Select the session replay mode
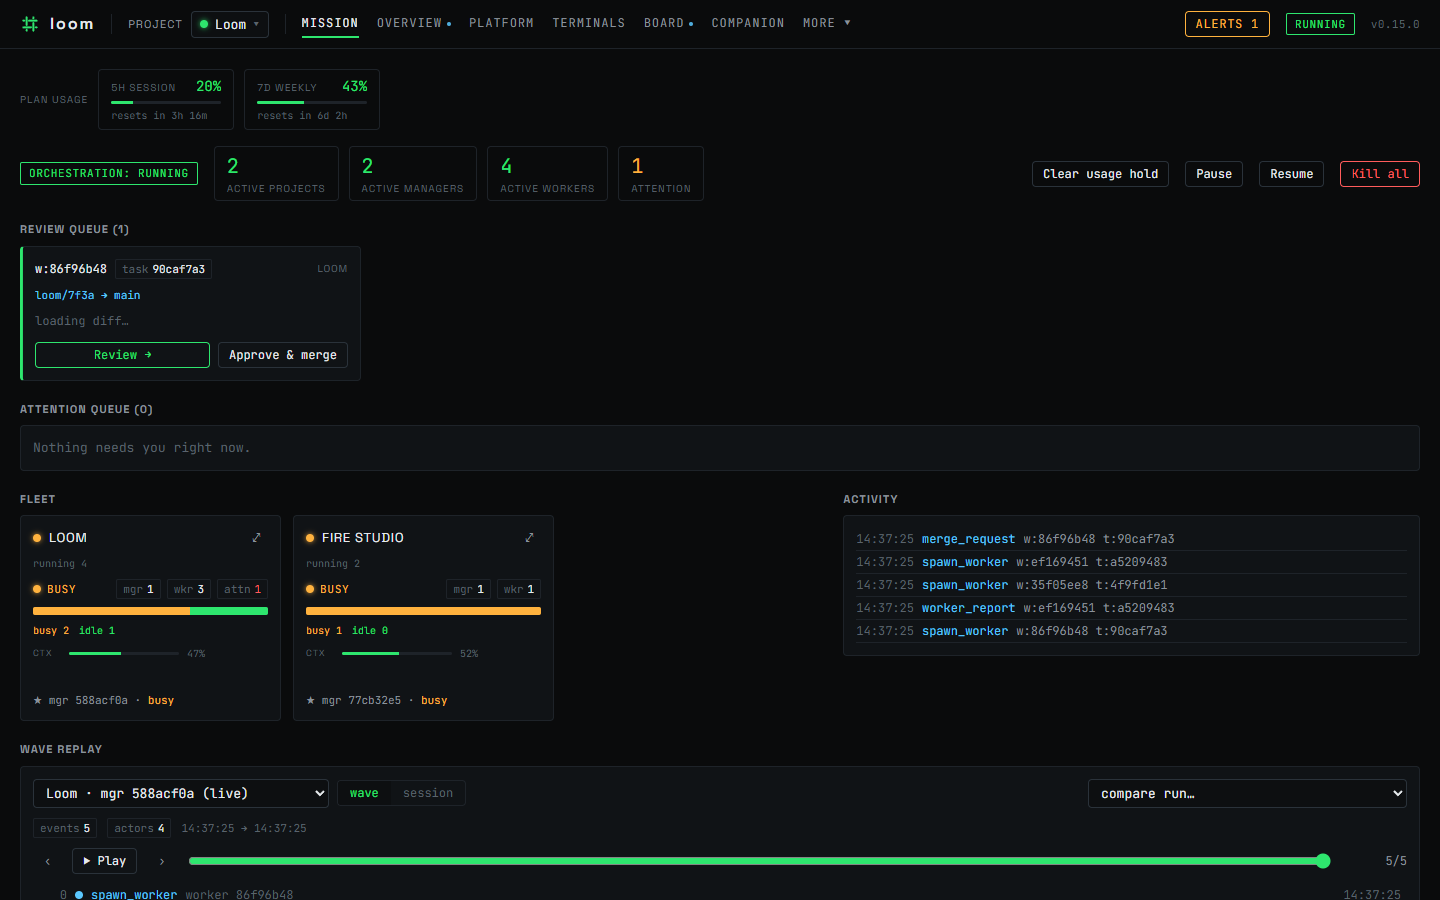 [x=428, y=793]
